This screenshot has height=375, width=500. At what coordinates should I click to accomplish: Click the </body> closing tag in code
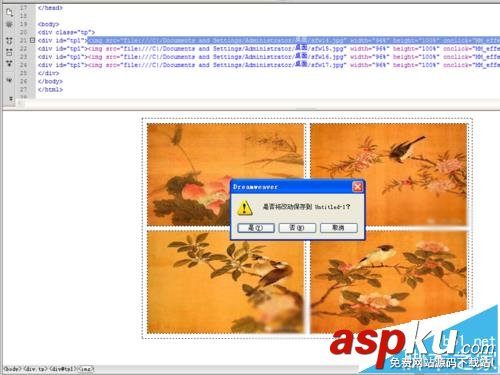coord(50,81)
